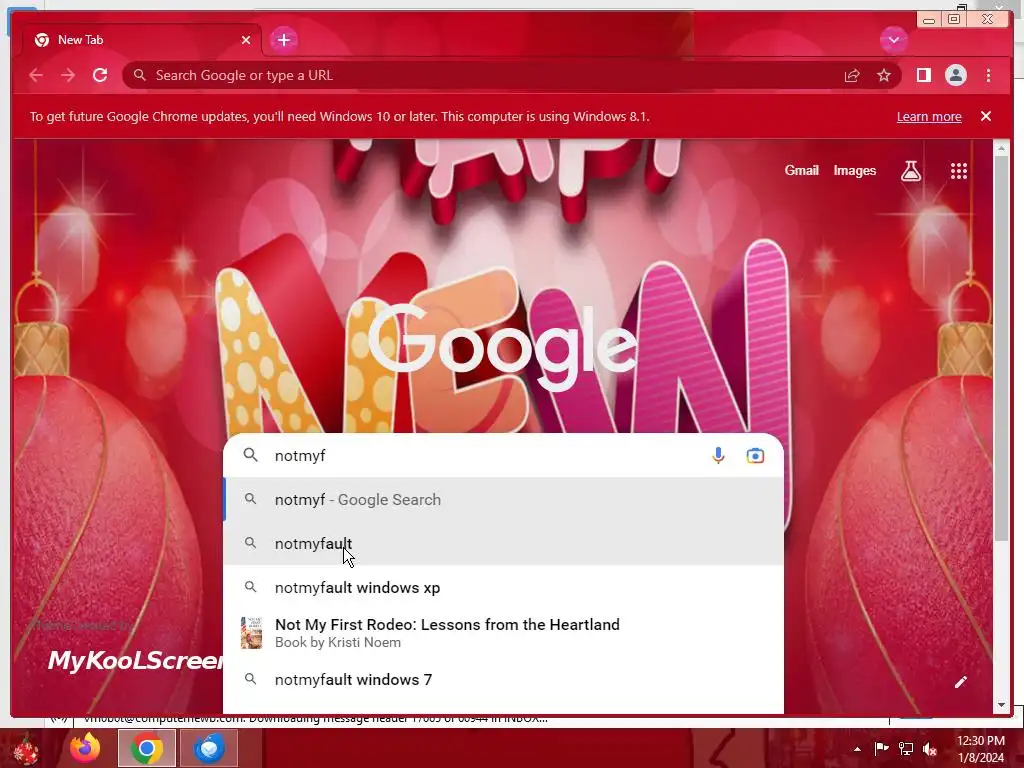
Task: Open the Start button on taskbar
Action: (26, 748)
